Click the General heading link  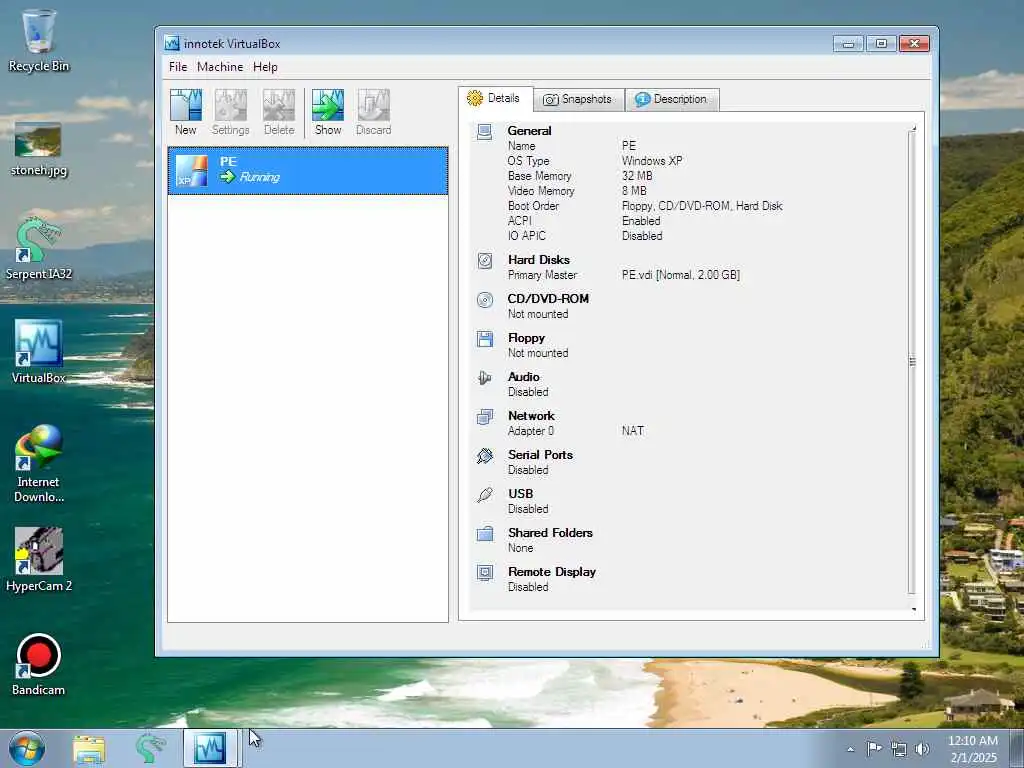click(x=529, y=131)
